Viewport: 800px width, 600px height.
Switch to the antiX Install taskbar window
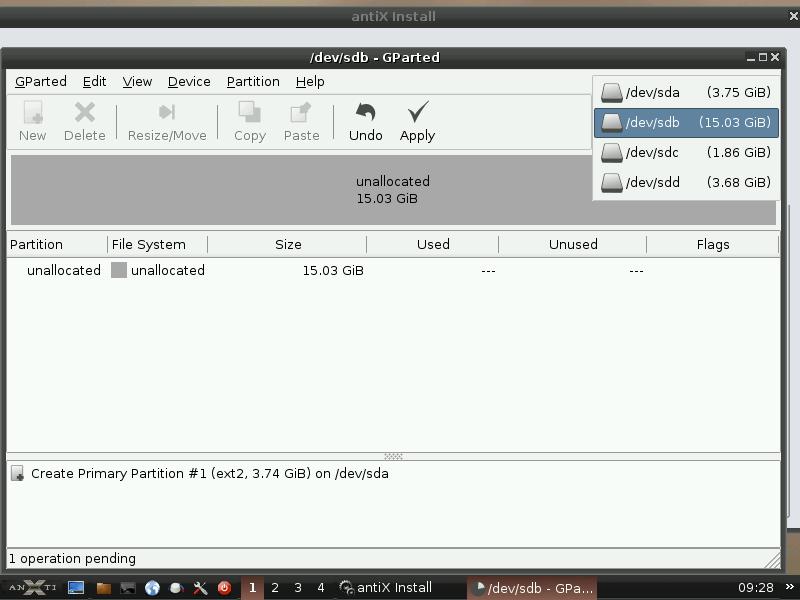(386, 588)
